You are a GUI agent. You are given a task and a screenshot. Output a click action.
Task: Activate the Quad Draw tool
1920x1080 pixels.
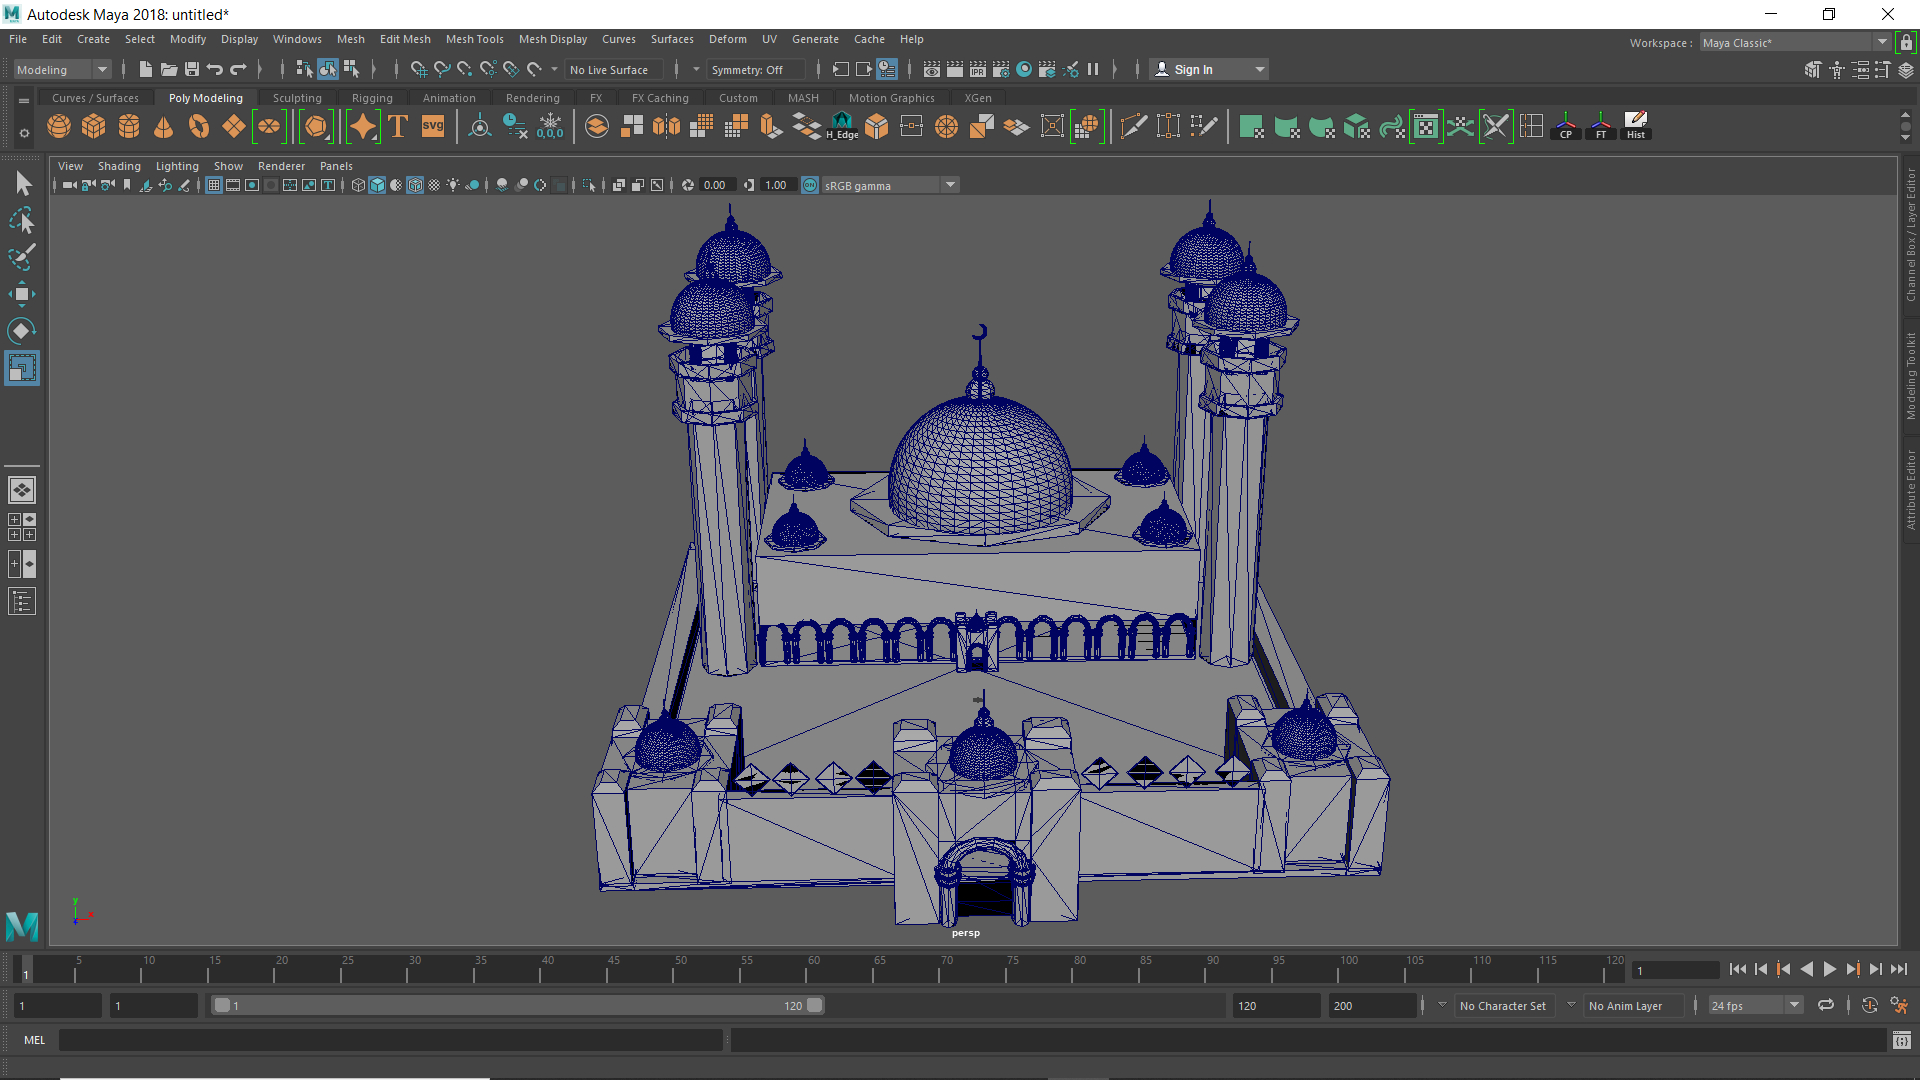tap(1204, 126)
